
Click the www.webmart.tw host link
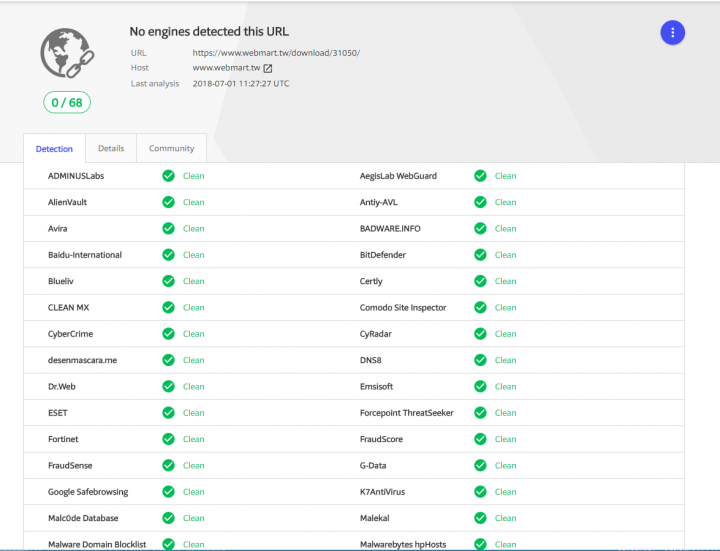pyautogui.click(x=226, y=68)
